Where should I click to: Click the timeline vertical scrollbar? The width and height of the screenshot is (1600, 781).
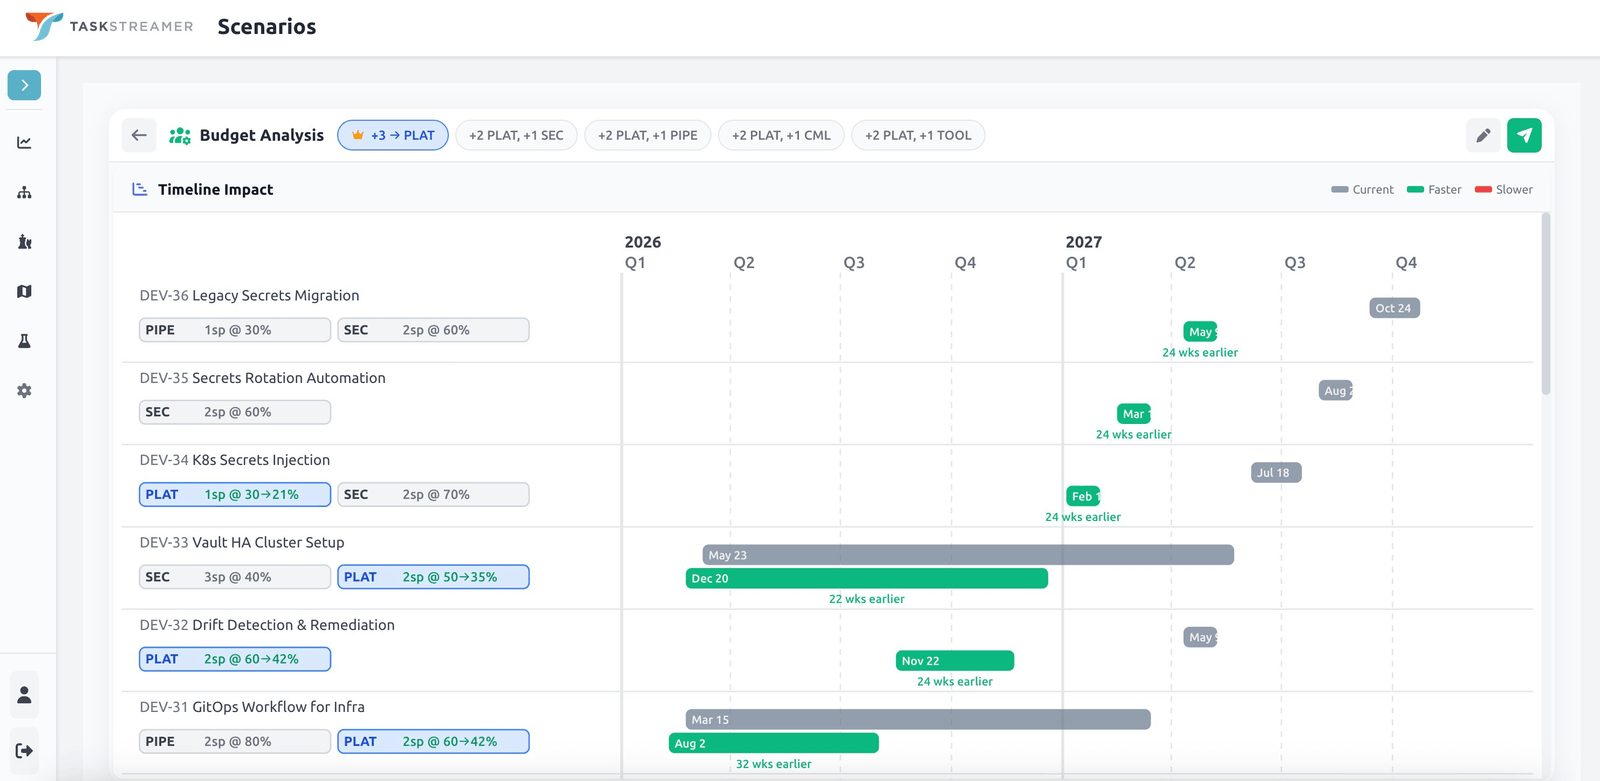1546,304
